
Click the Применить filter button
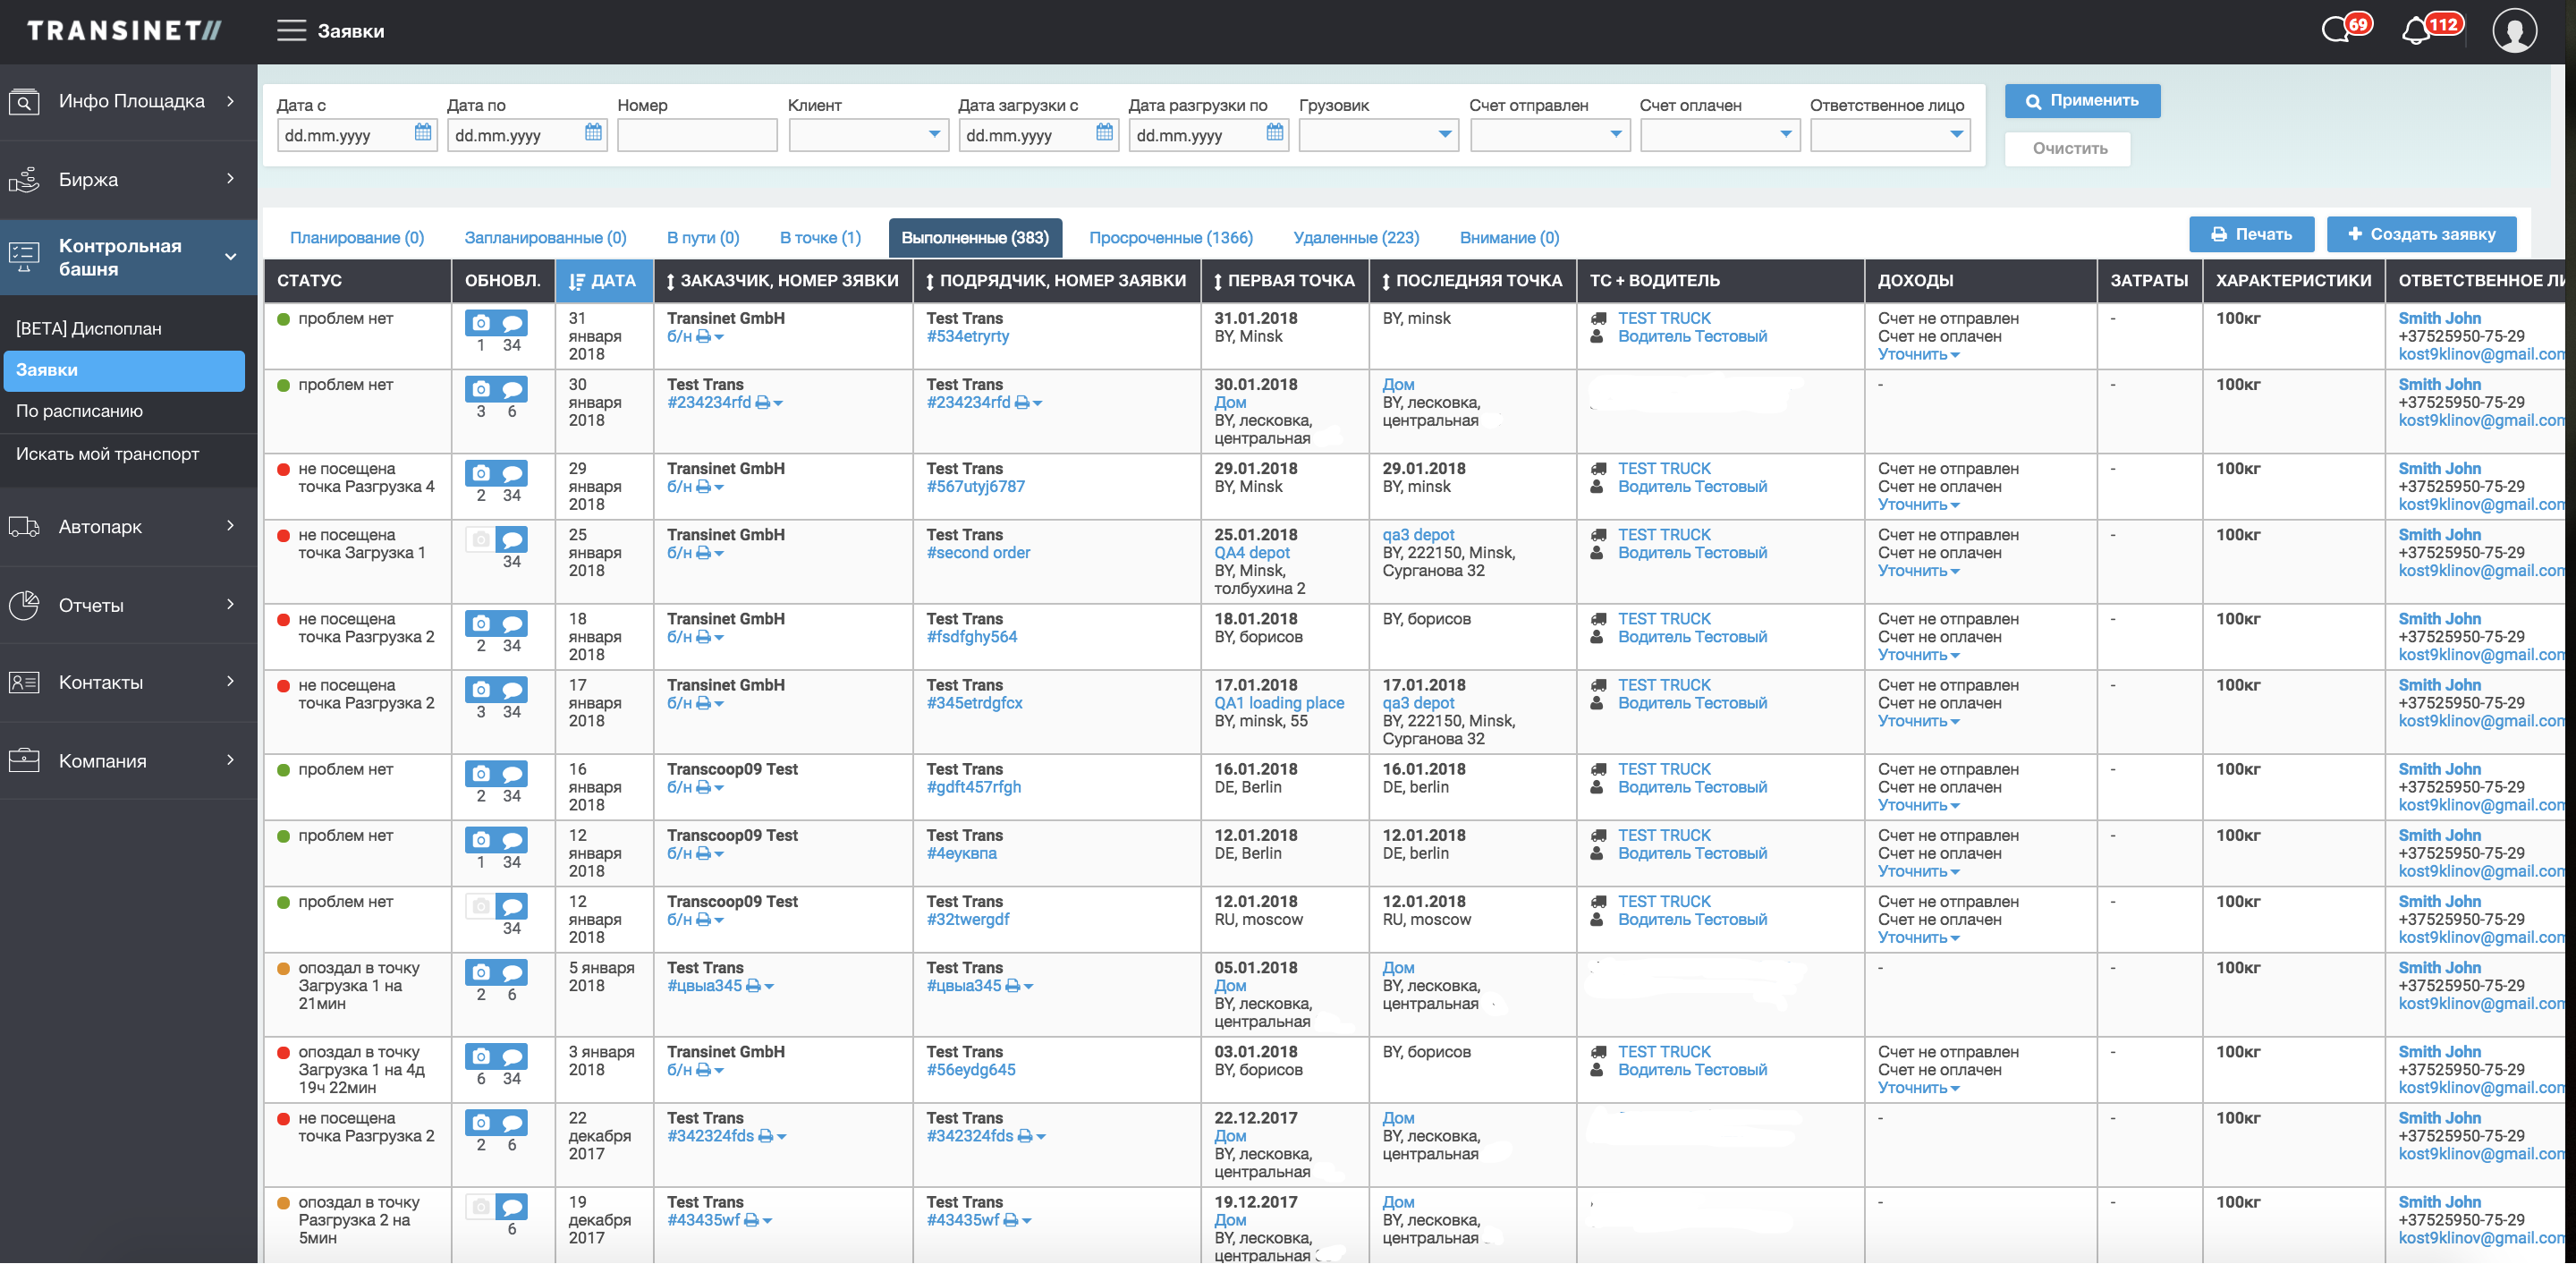2081,101
